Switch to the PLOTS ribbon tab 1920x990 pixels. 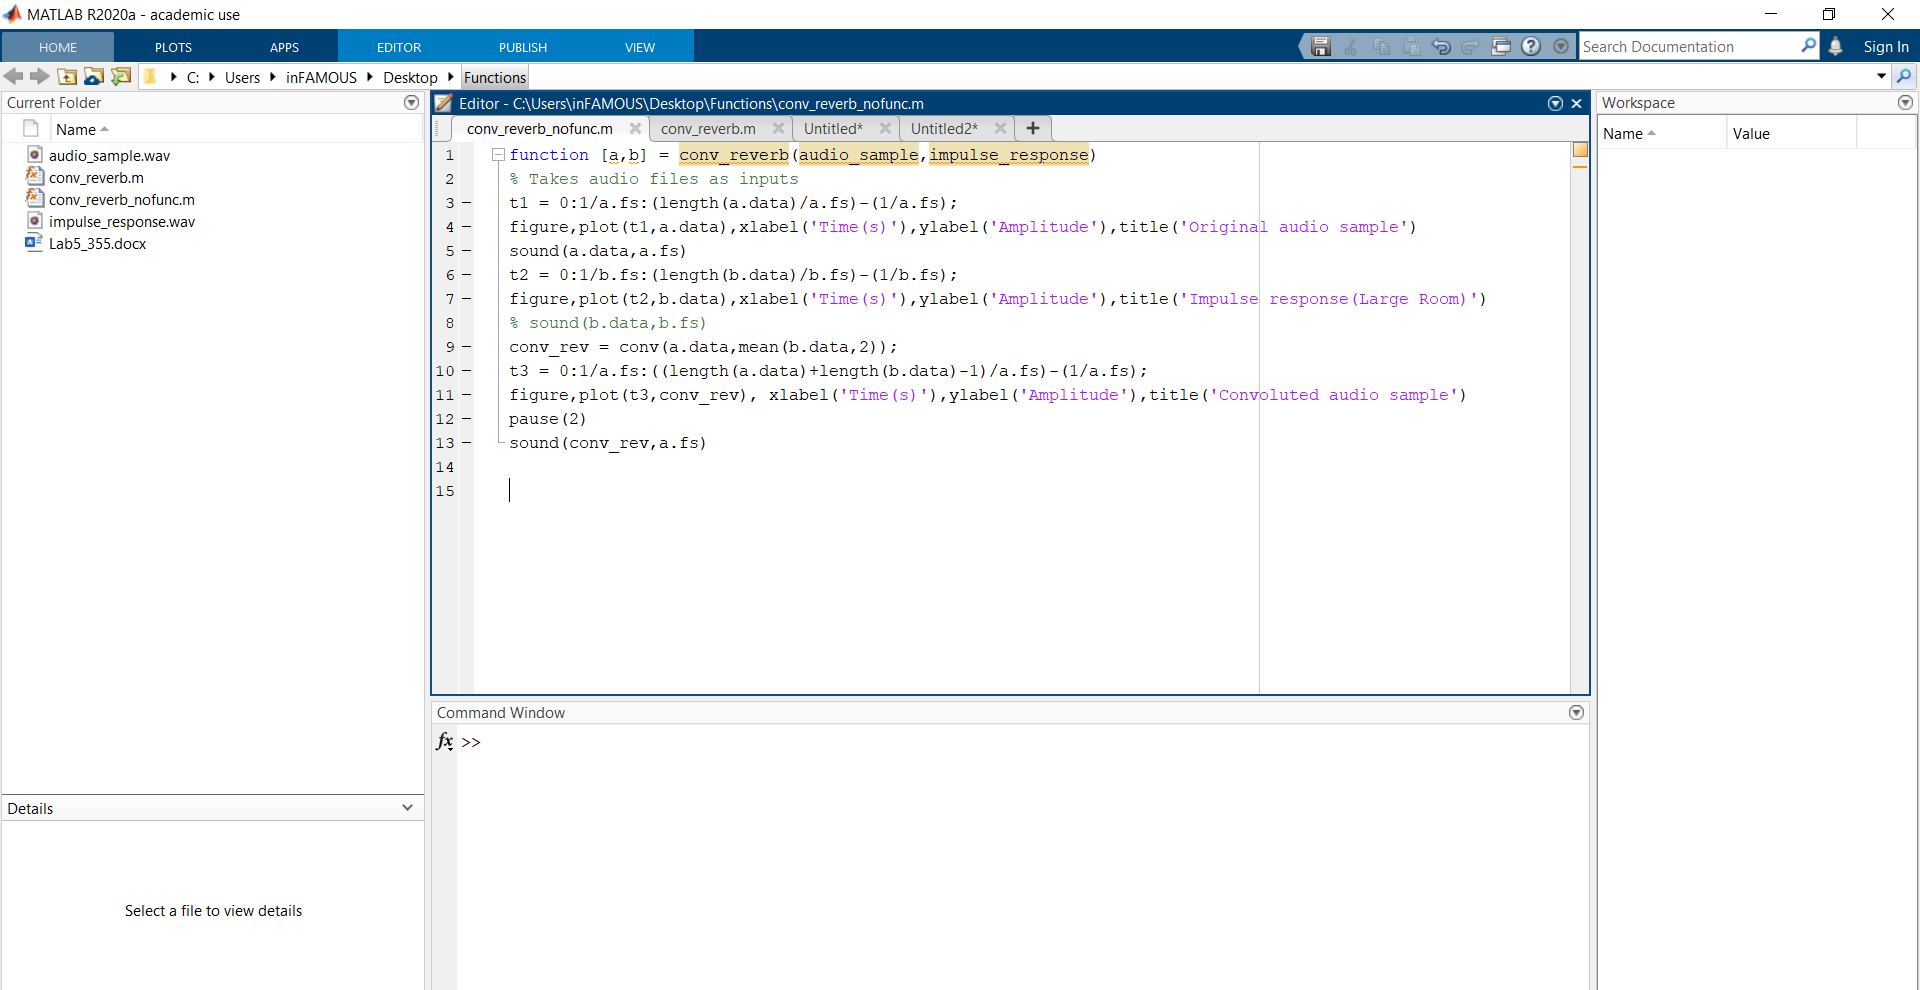tap(172, 46)
